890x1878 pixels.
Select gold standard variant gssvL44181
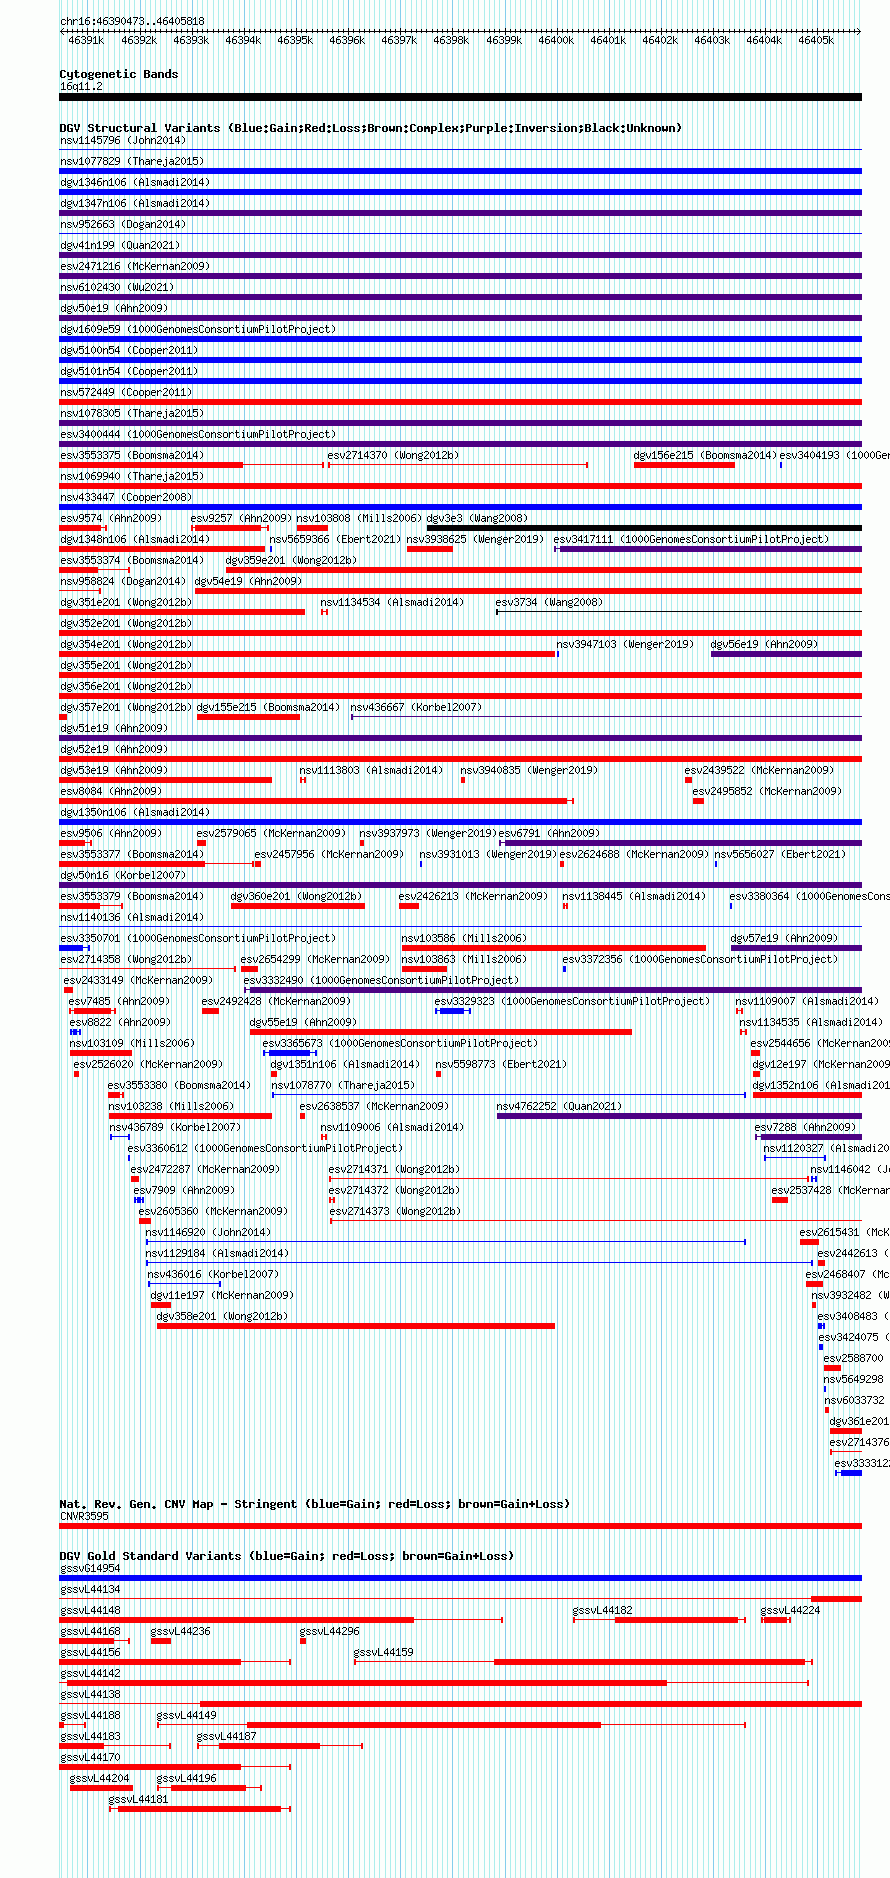pos(139,1799)
